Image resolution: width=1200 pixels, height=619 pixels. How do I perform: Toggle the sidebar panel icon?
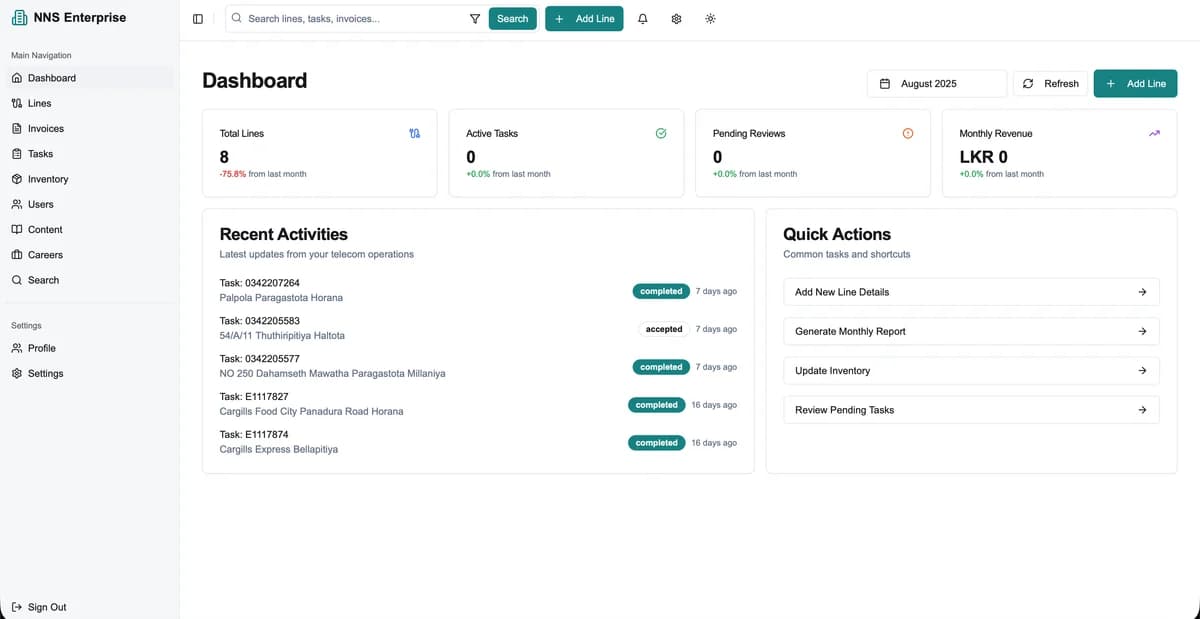pos(197,19)
